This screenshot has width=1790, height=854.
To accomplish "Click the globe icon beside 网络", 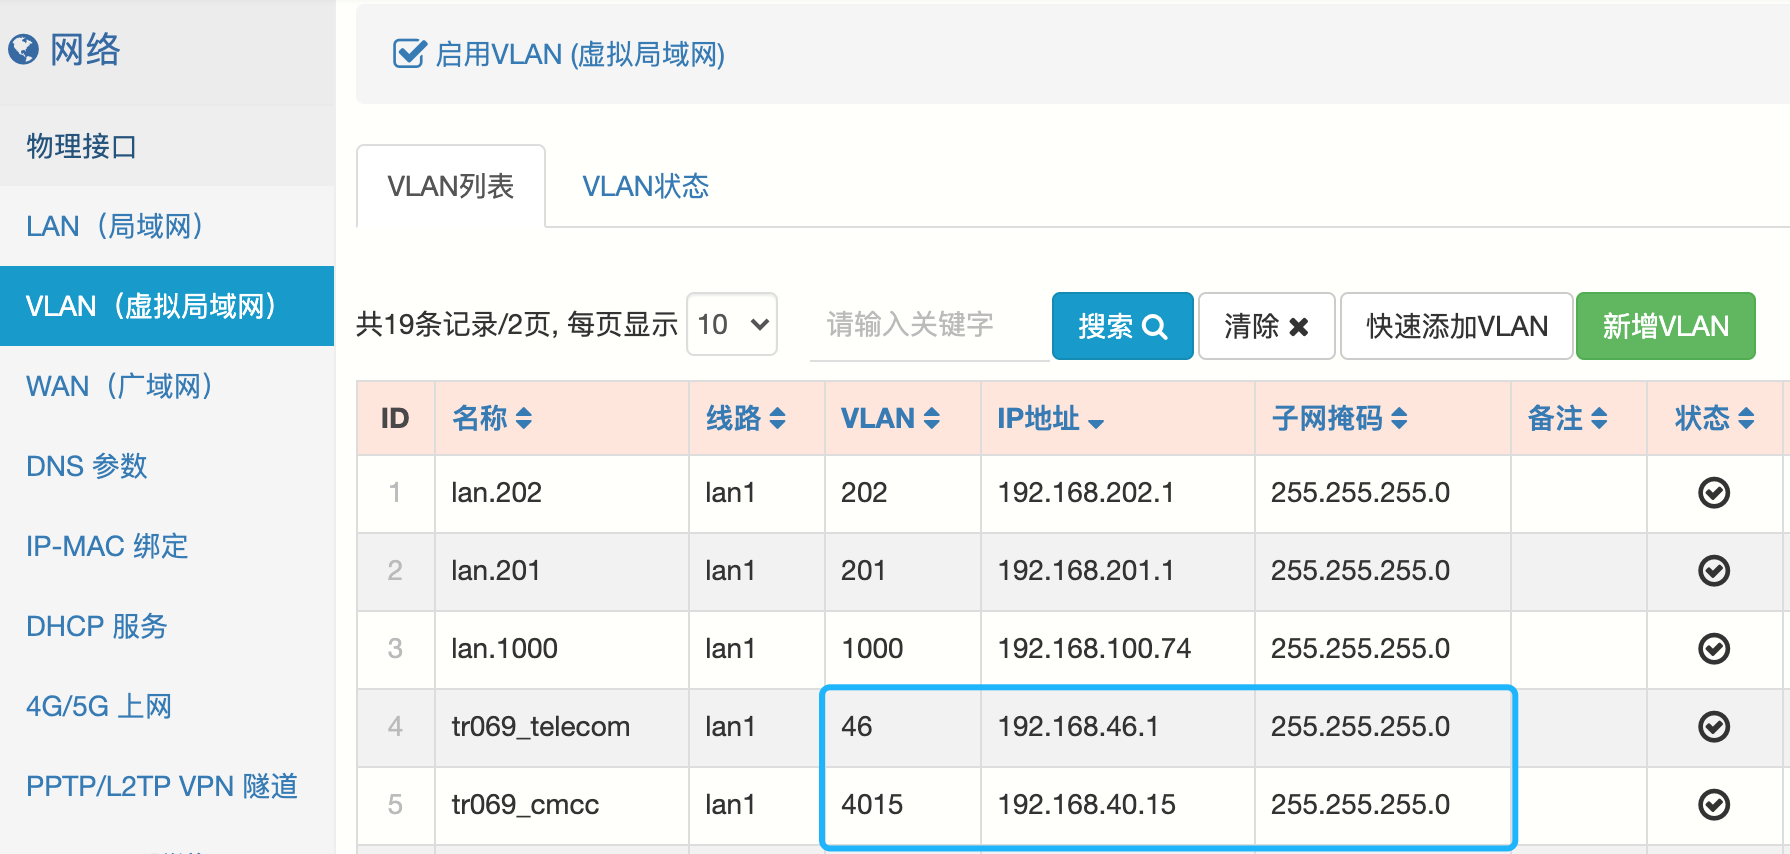I will (23, 49).
